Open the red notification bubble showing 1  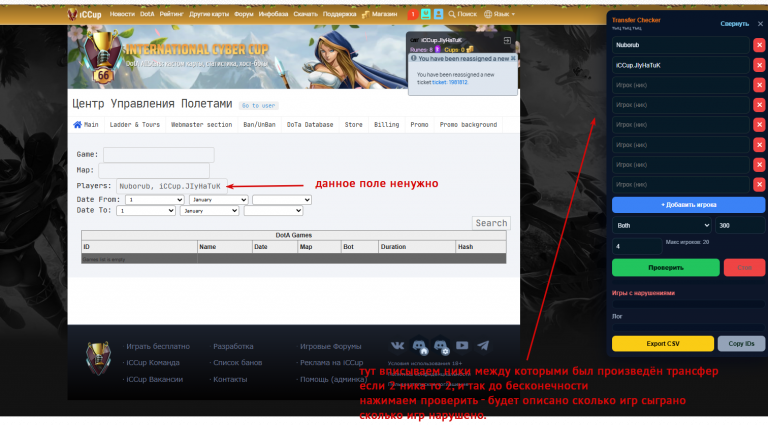412,14
